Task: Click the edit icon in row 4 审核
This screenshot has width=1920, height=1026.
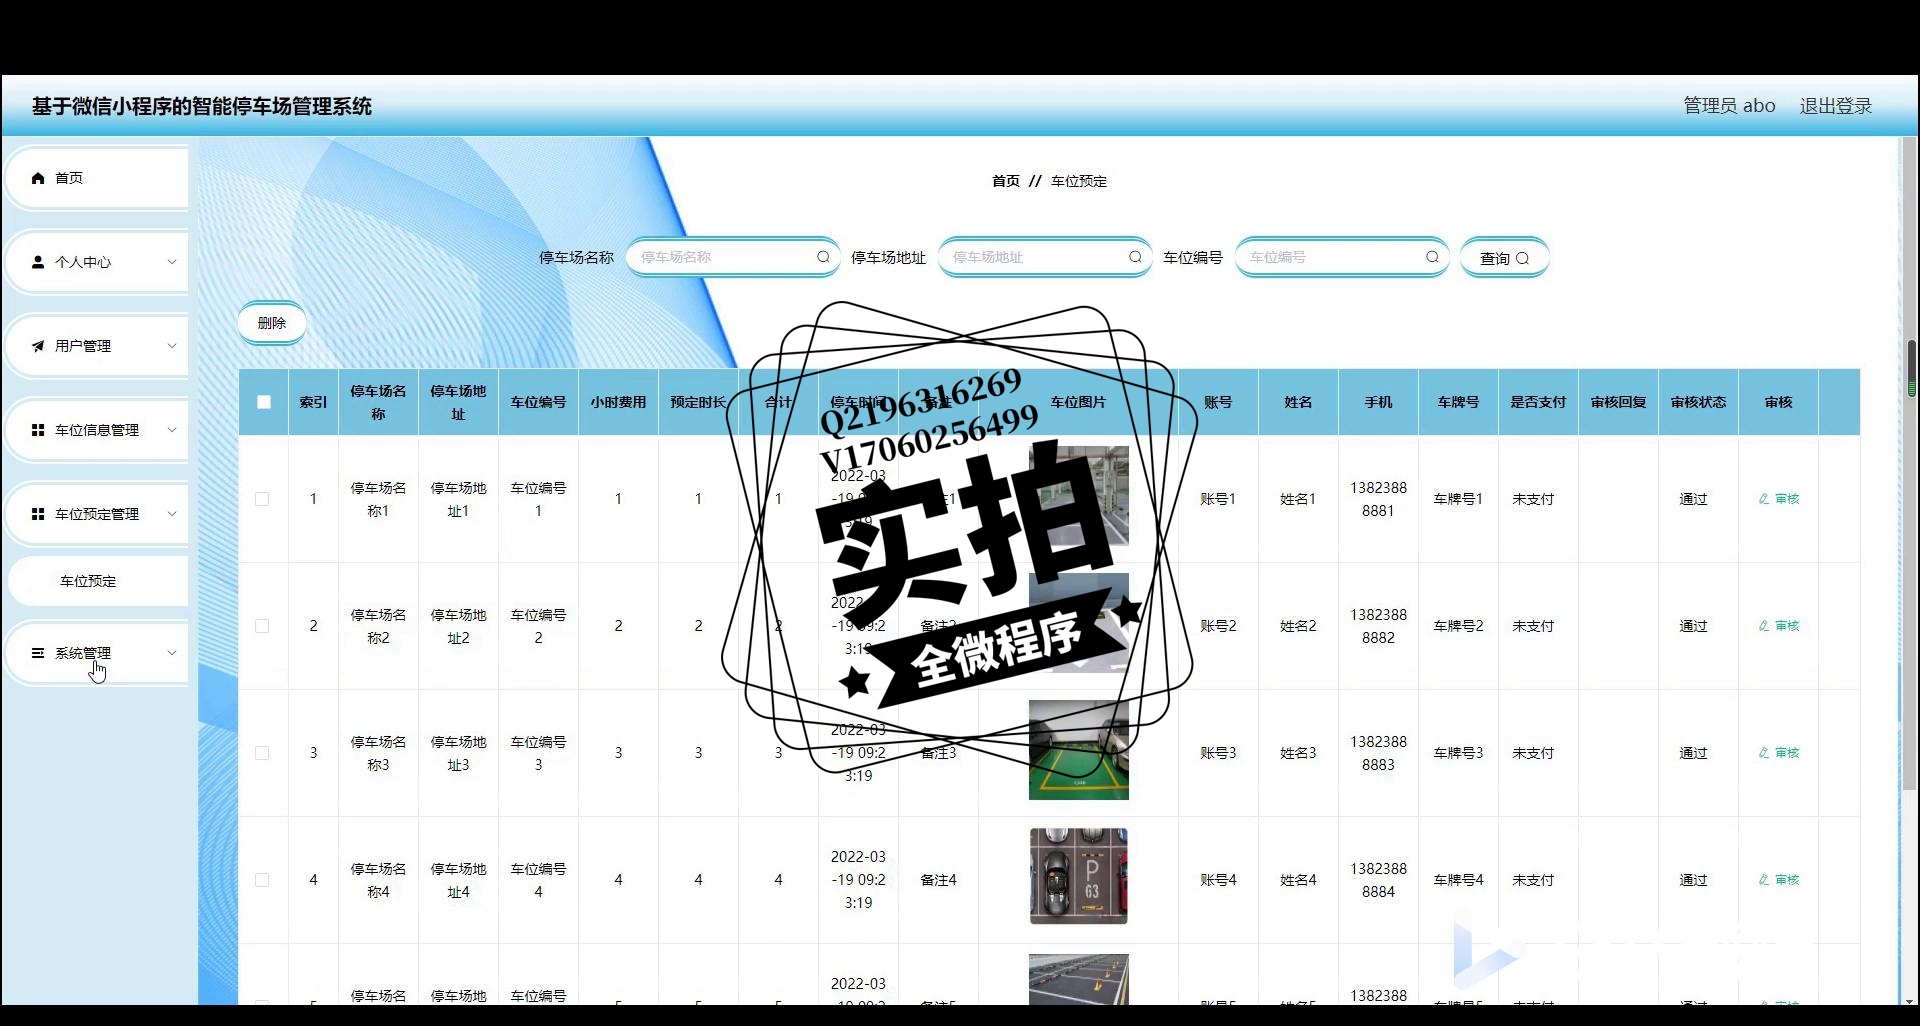Action: [1764, 880]
